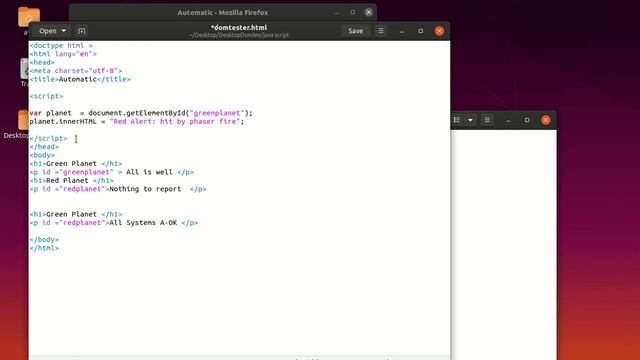Image resolution: width=640 pixels, height=360 pixels.
Task: Click the opening '<head>' tag line
Action: click(x=42, y=62)
